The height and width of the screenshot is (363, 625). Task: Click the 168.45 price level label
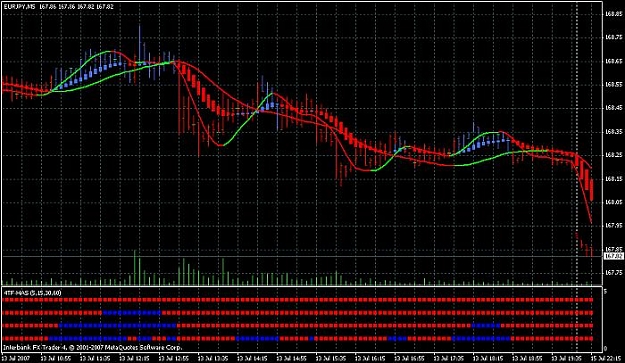pyautogui.click(x=613, y=108)
